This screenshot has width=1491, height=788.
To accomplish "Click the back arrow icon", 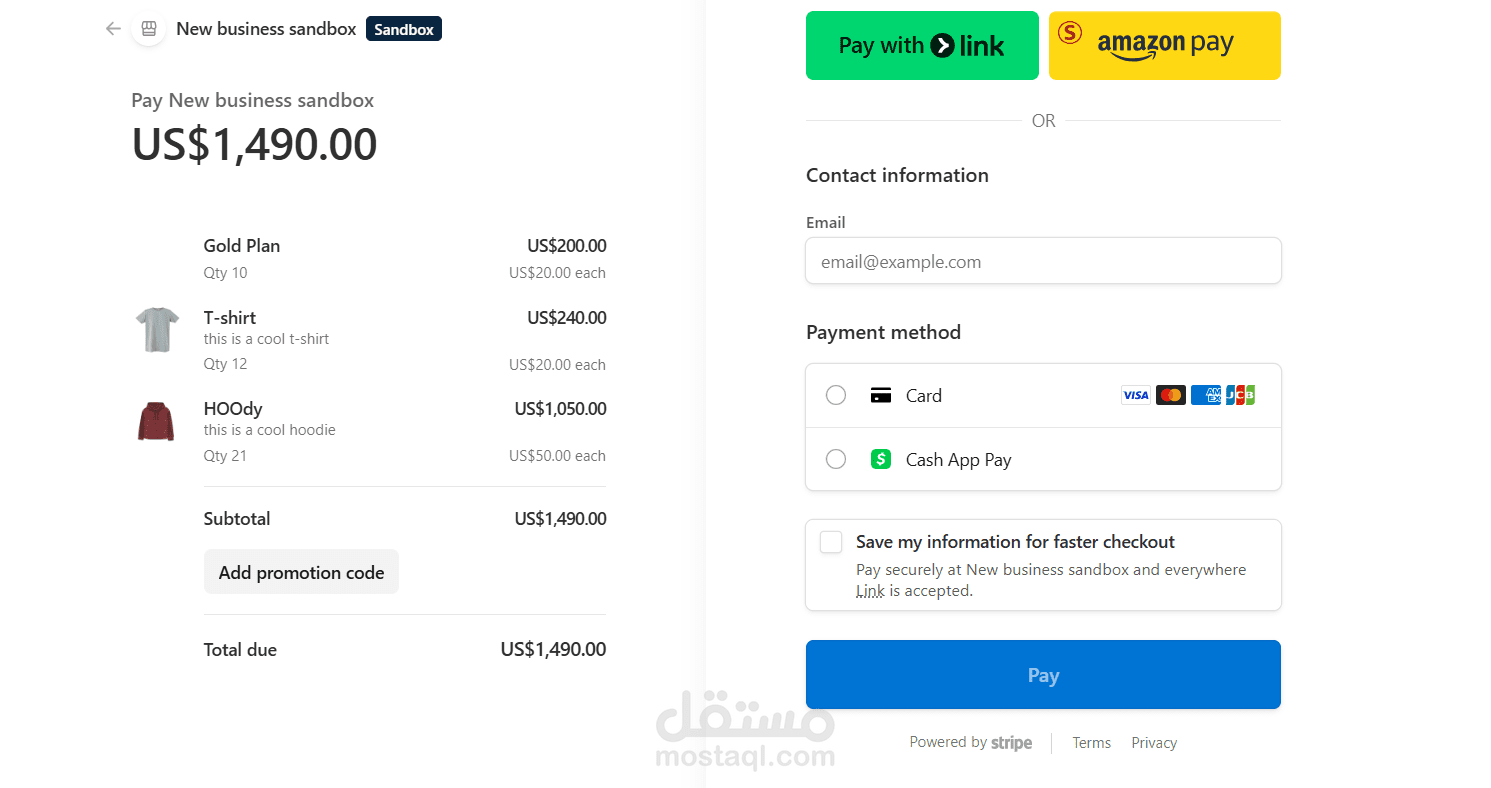I will point(113,29).
